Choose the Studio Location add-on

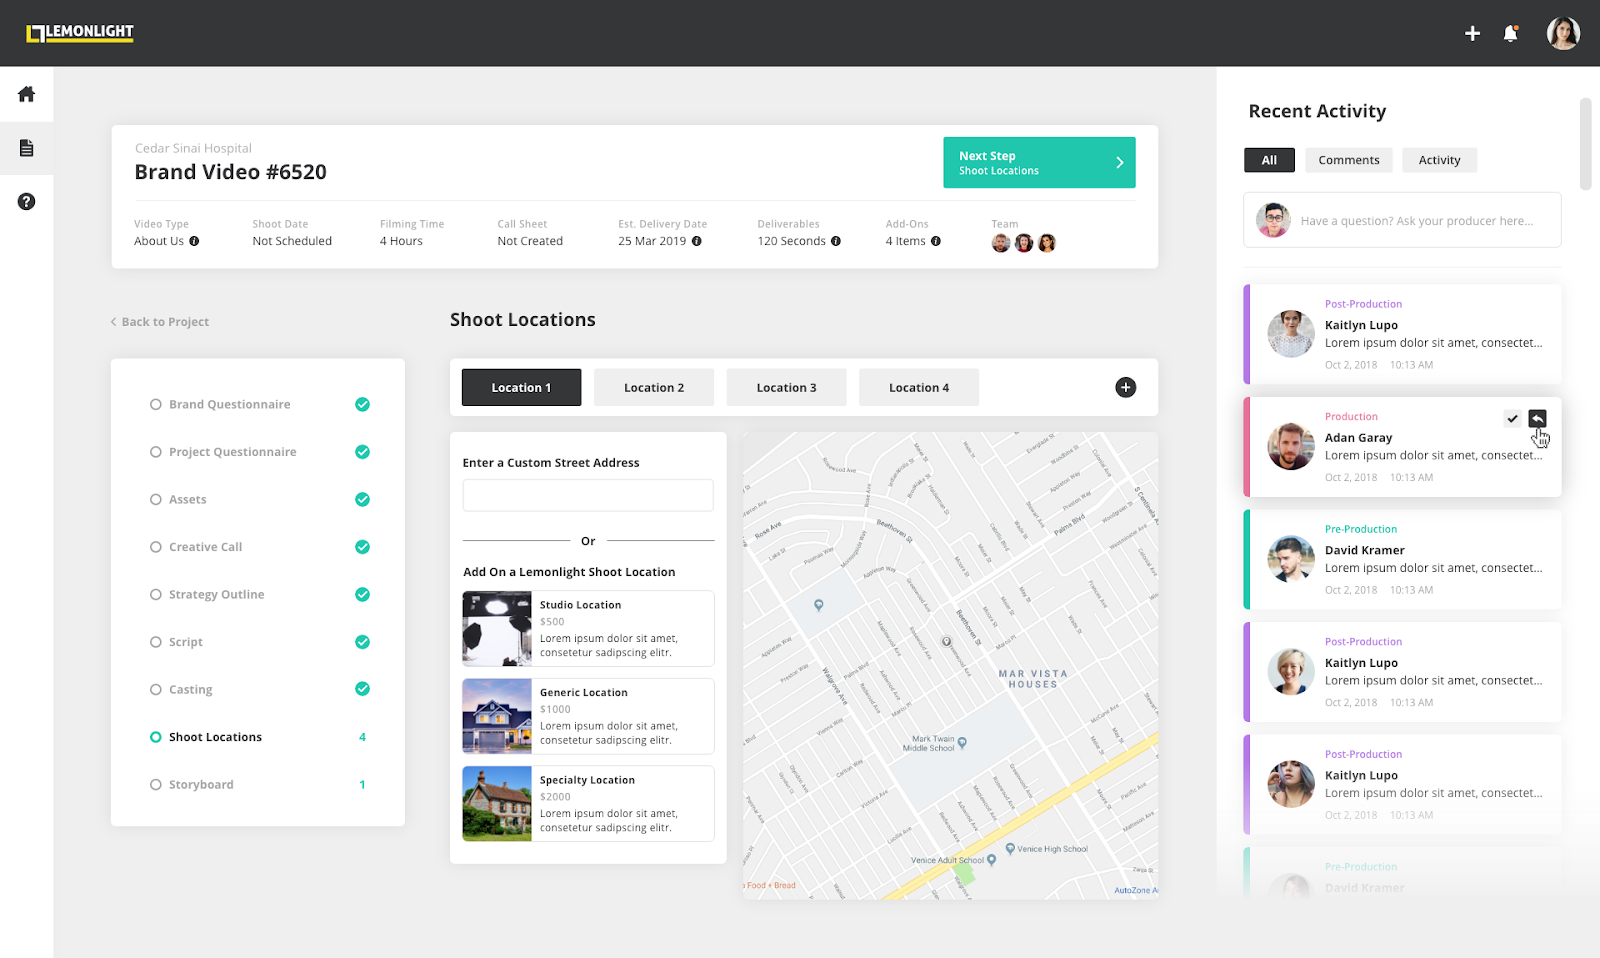point(588,628)
